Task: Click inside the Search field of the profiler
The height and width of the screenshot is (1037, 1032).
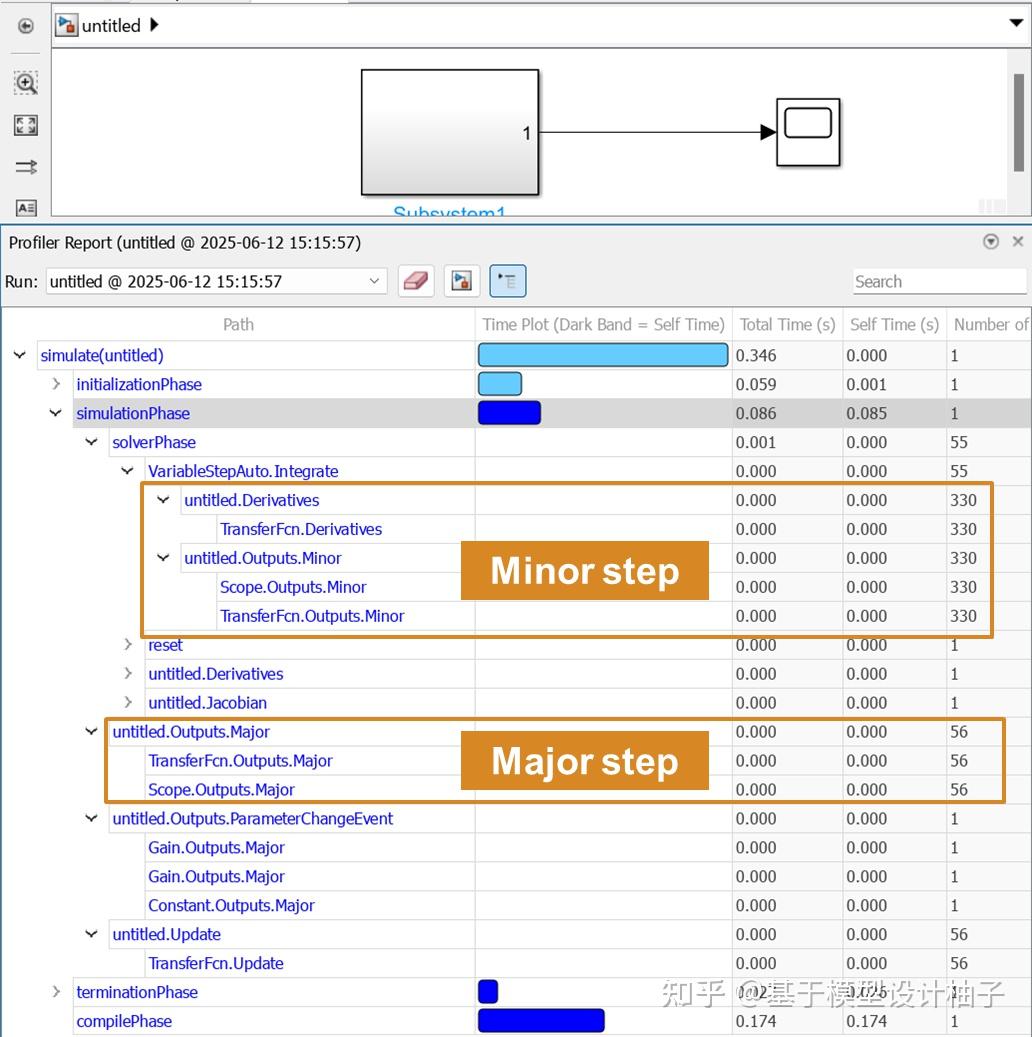Action: tap(938, 281)
